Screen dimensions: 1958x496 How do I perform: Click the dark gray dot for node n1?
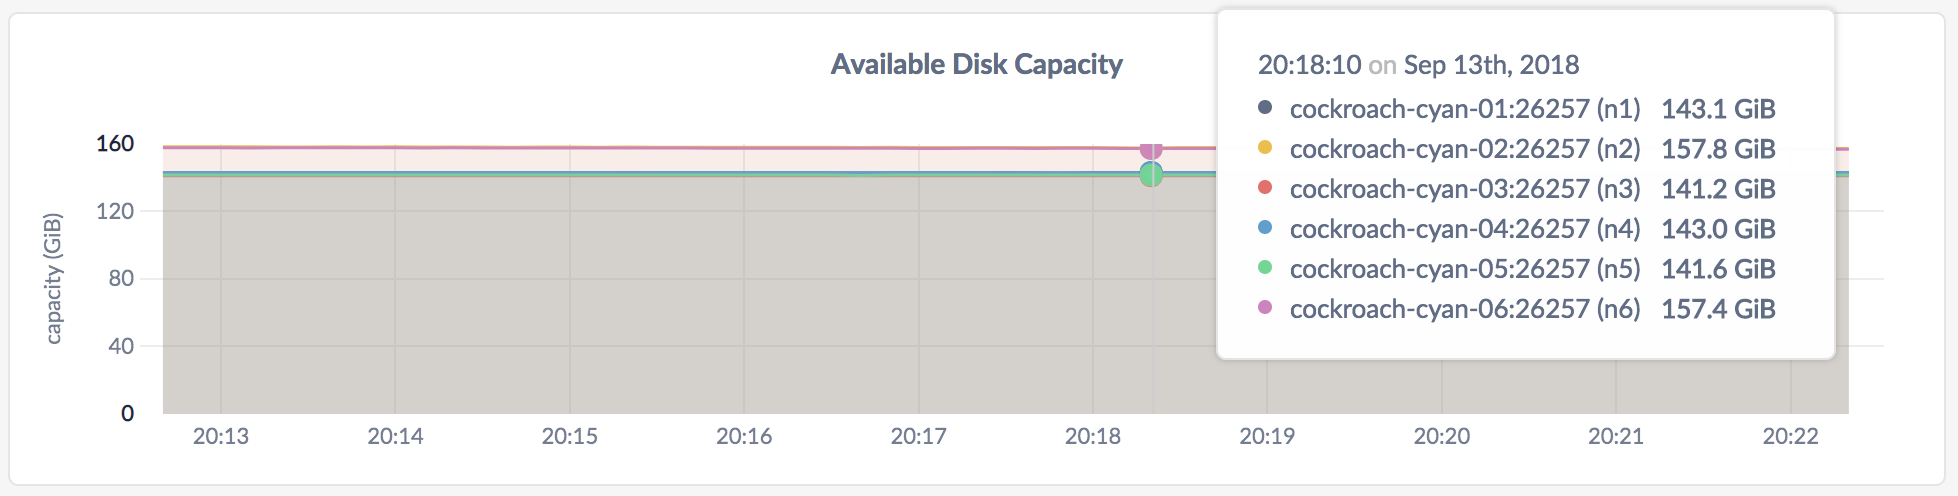coord(1265,108)
